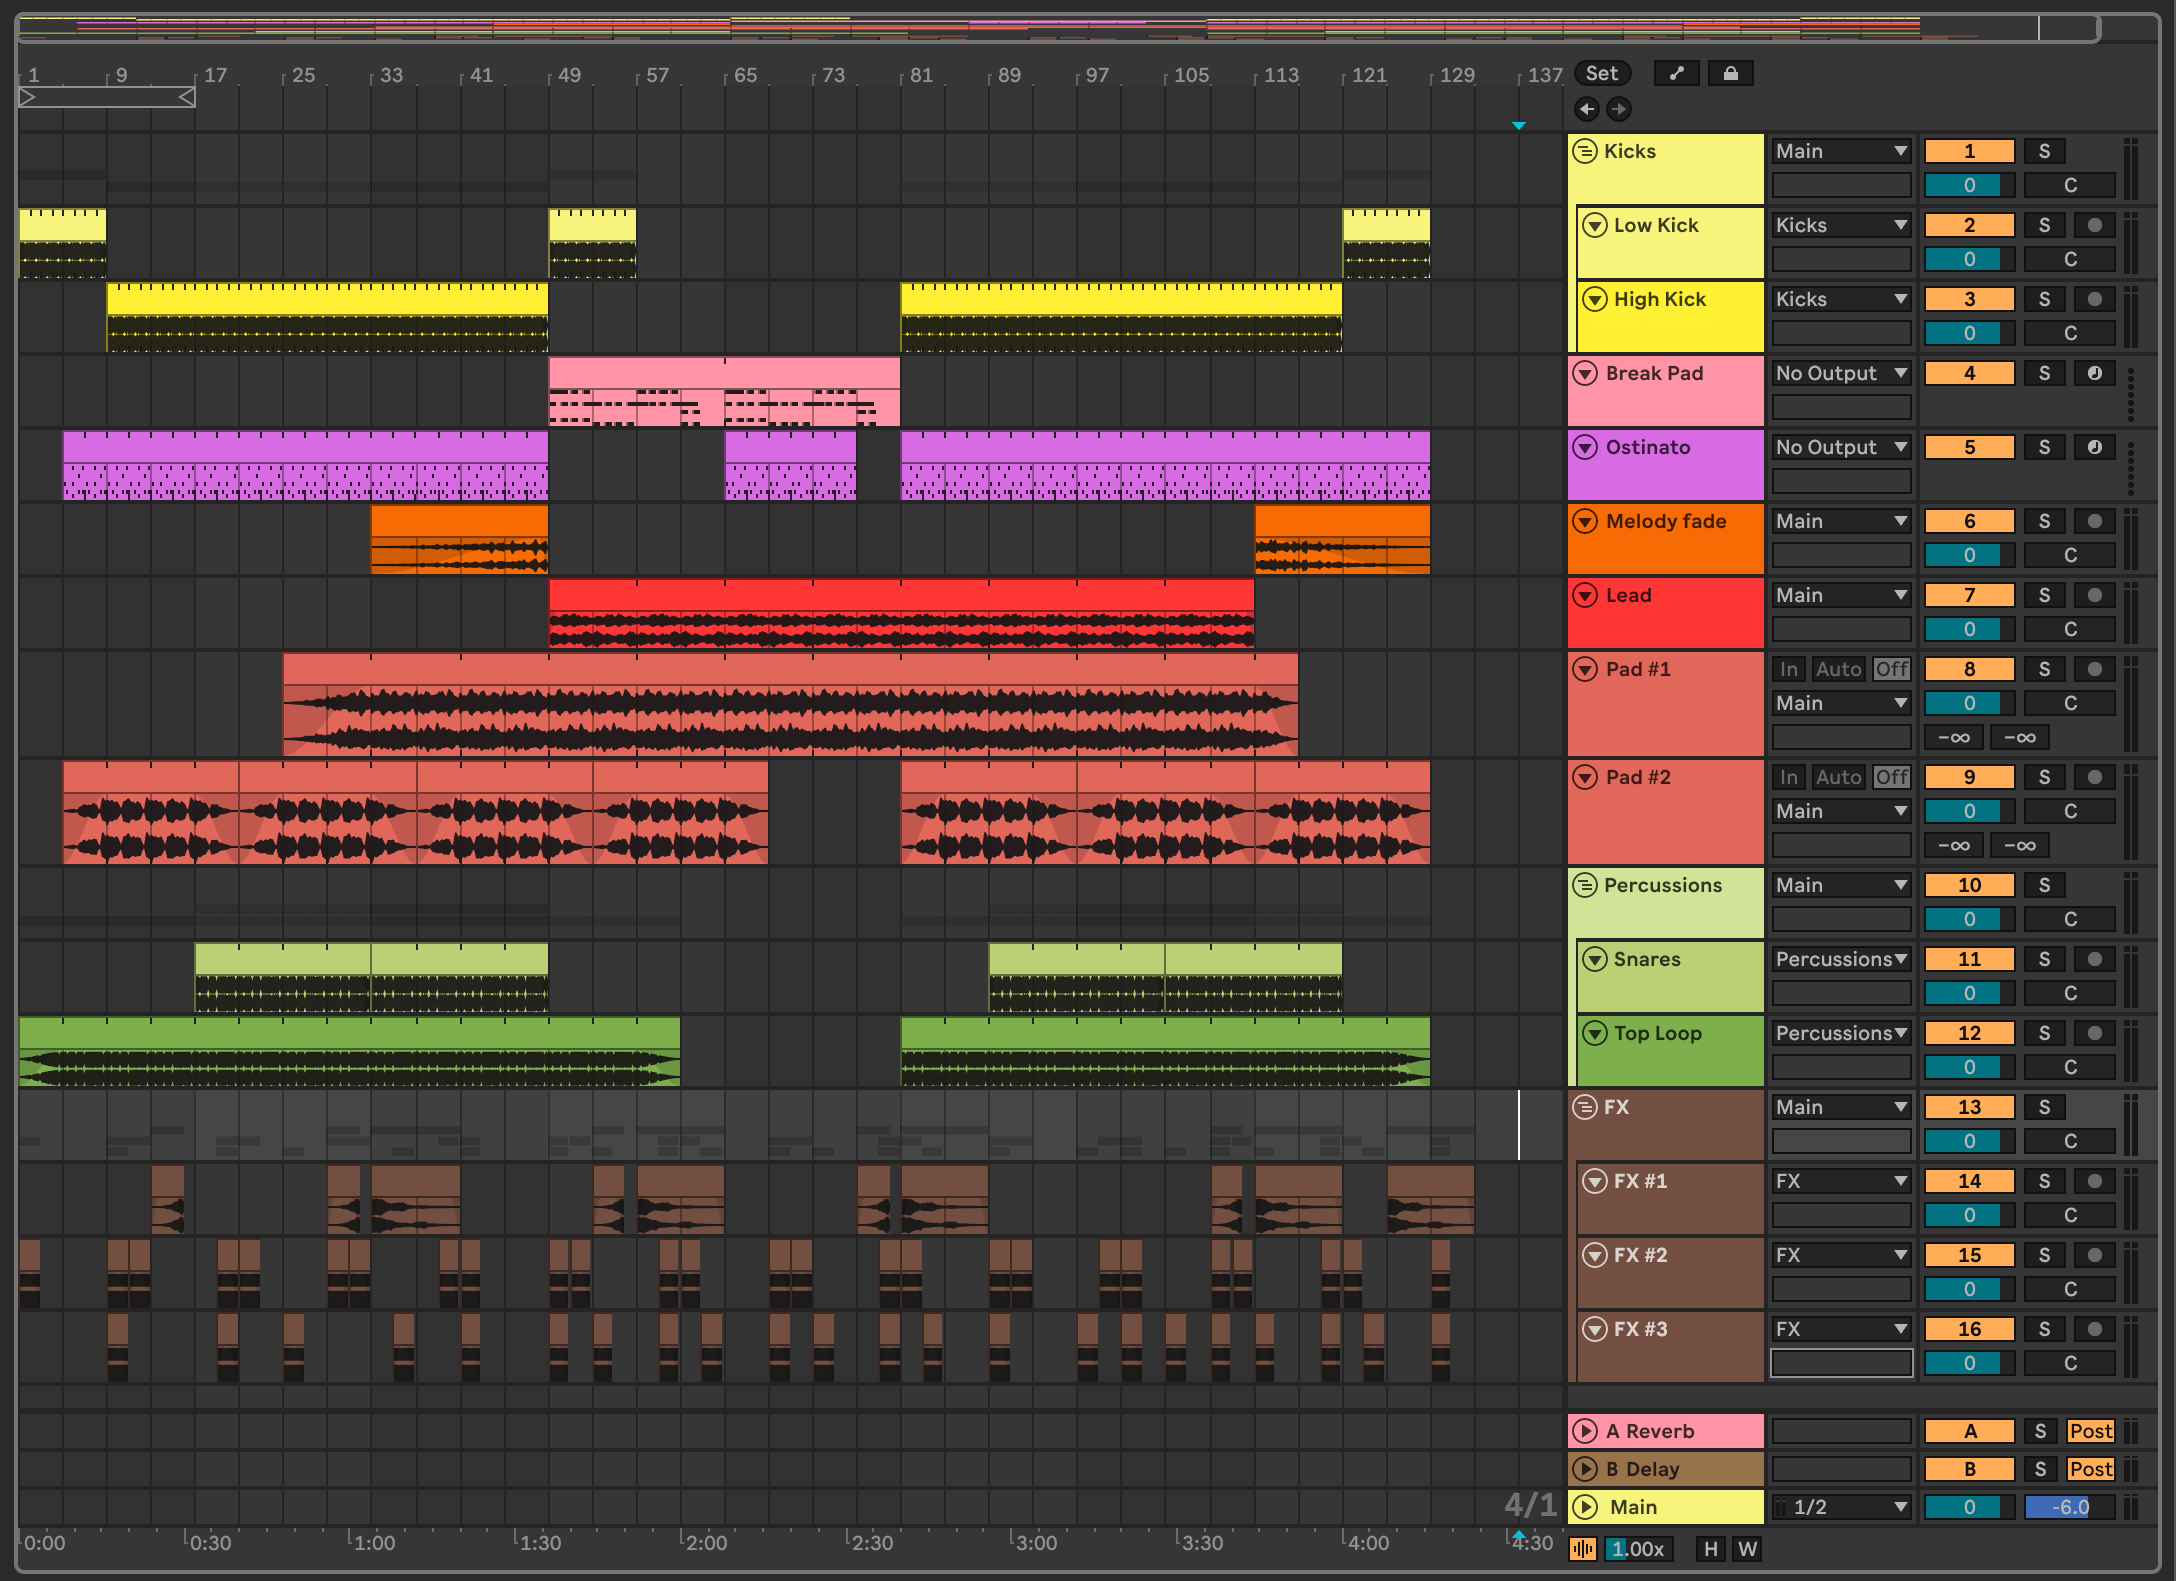Open Pad #1 Main output dropdown
Image resolution: width=2176 pixels, height=1581 pixels.
pos(1842,703)
